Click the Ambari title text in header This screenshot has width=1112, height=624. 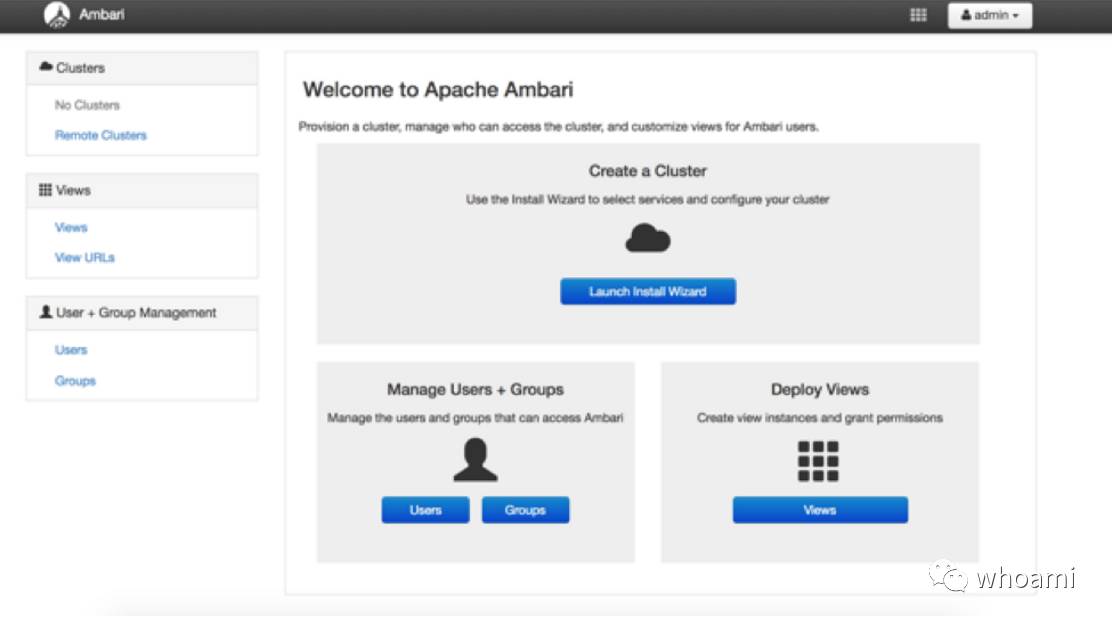pos(101,14)
